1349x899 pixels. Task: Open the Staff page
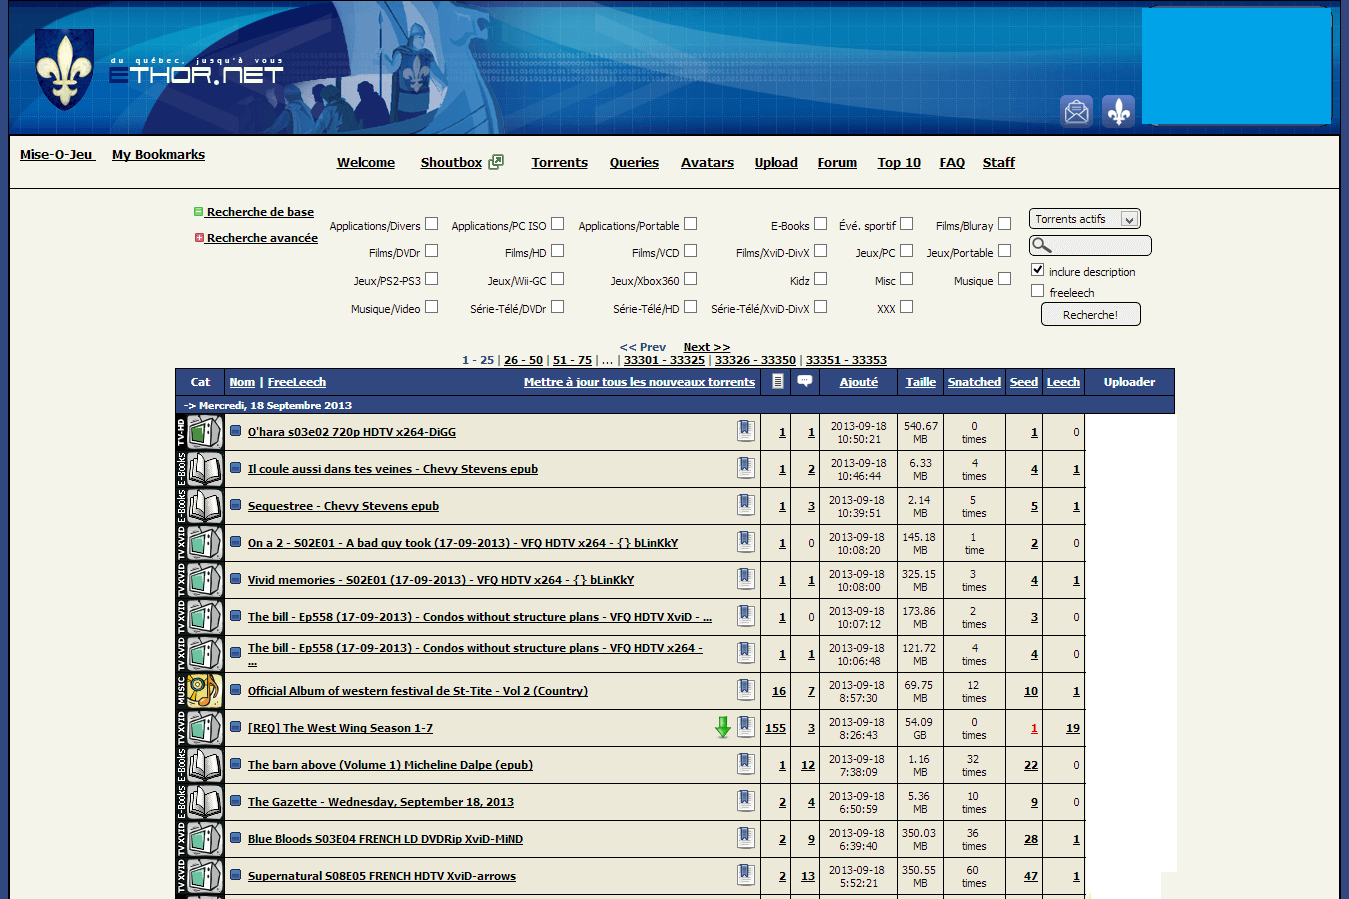pyautogui.click(x=998, y=163)
